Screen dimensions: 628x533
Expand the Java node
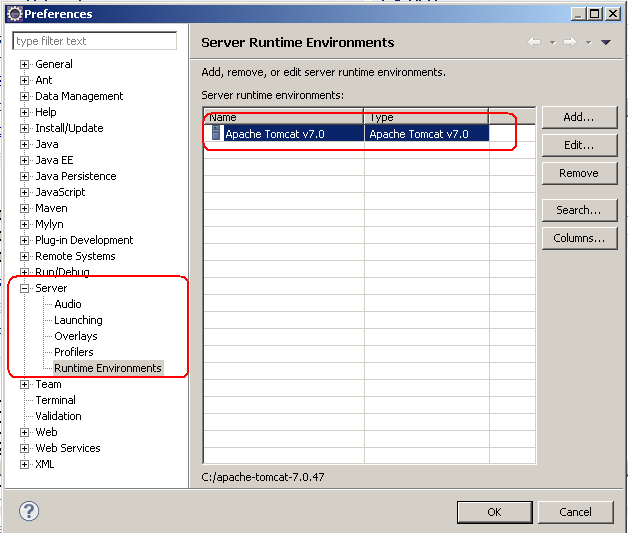point(24,145)
